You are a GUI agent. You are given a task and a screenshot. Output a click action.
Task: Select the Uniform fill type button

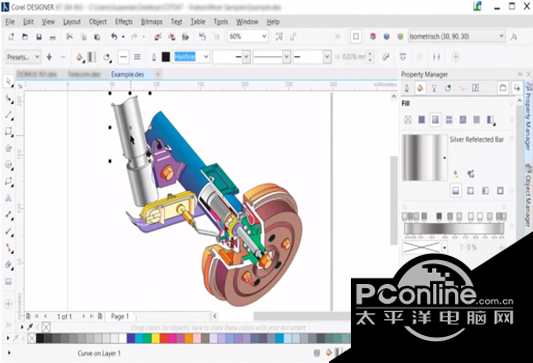click(x=422, y=120)
